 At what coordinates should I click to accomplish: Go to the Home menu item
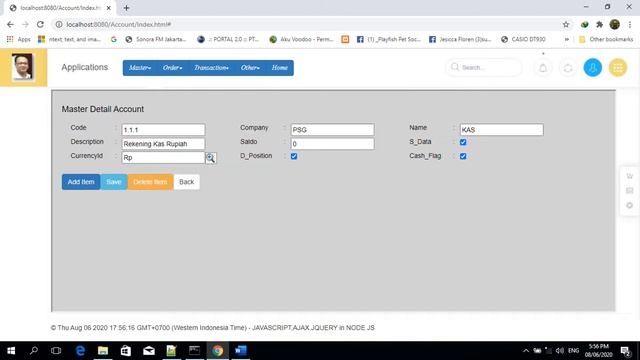(x=280, y=68)
